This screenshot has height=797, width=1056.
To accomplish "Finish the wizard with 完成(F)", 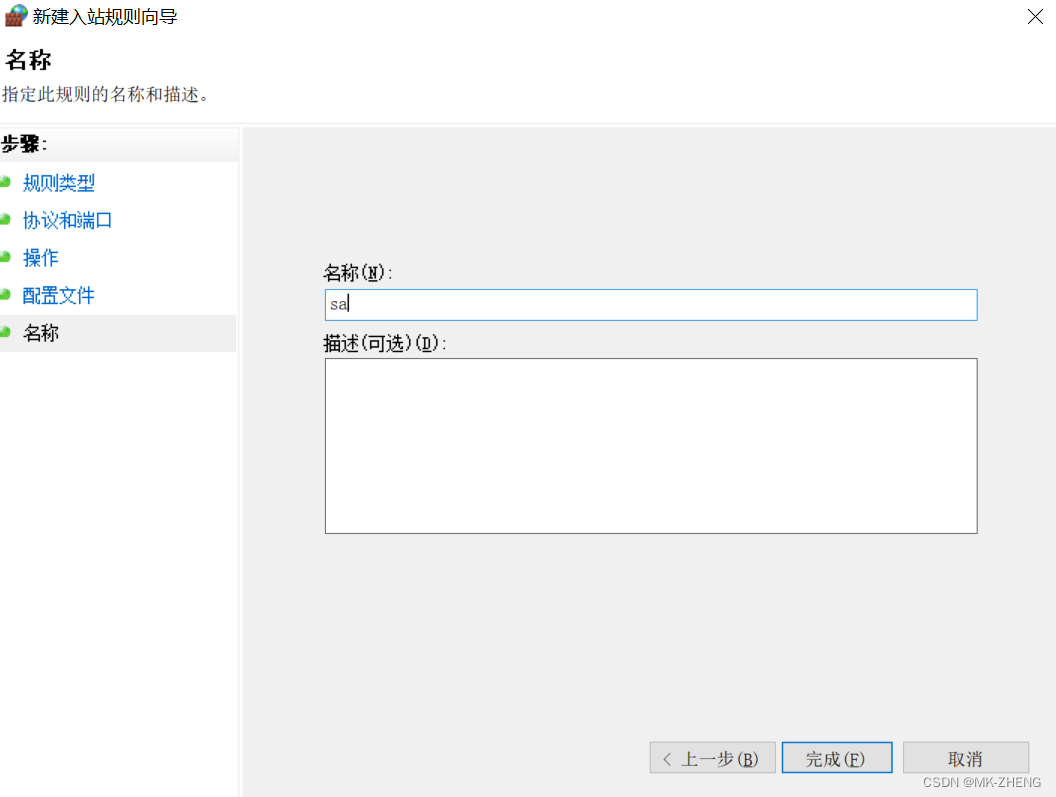I will pos(837,758).
